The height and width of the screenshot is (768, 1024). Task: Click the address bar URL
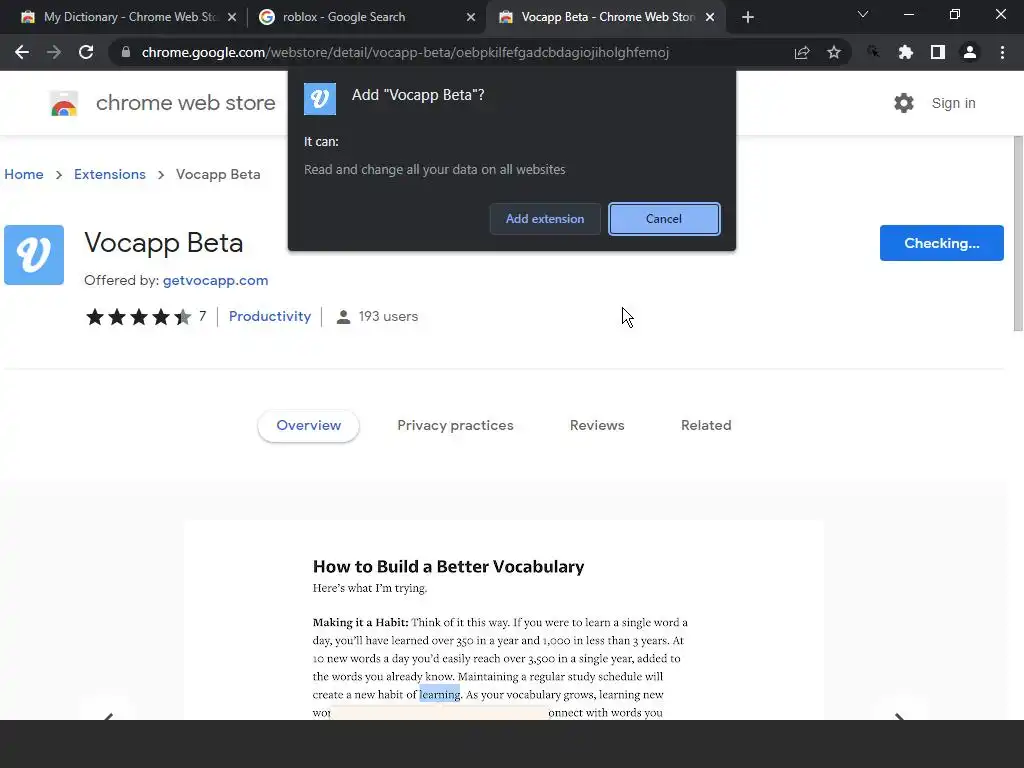tap(405, 52)
